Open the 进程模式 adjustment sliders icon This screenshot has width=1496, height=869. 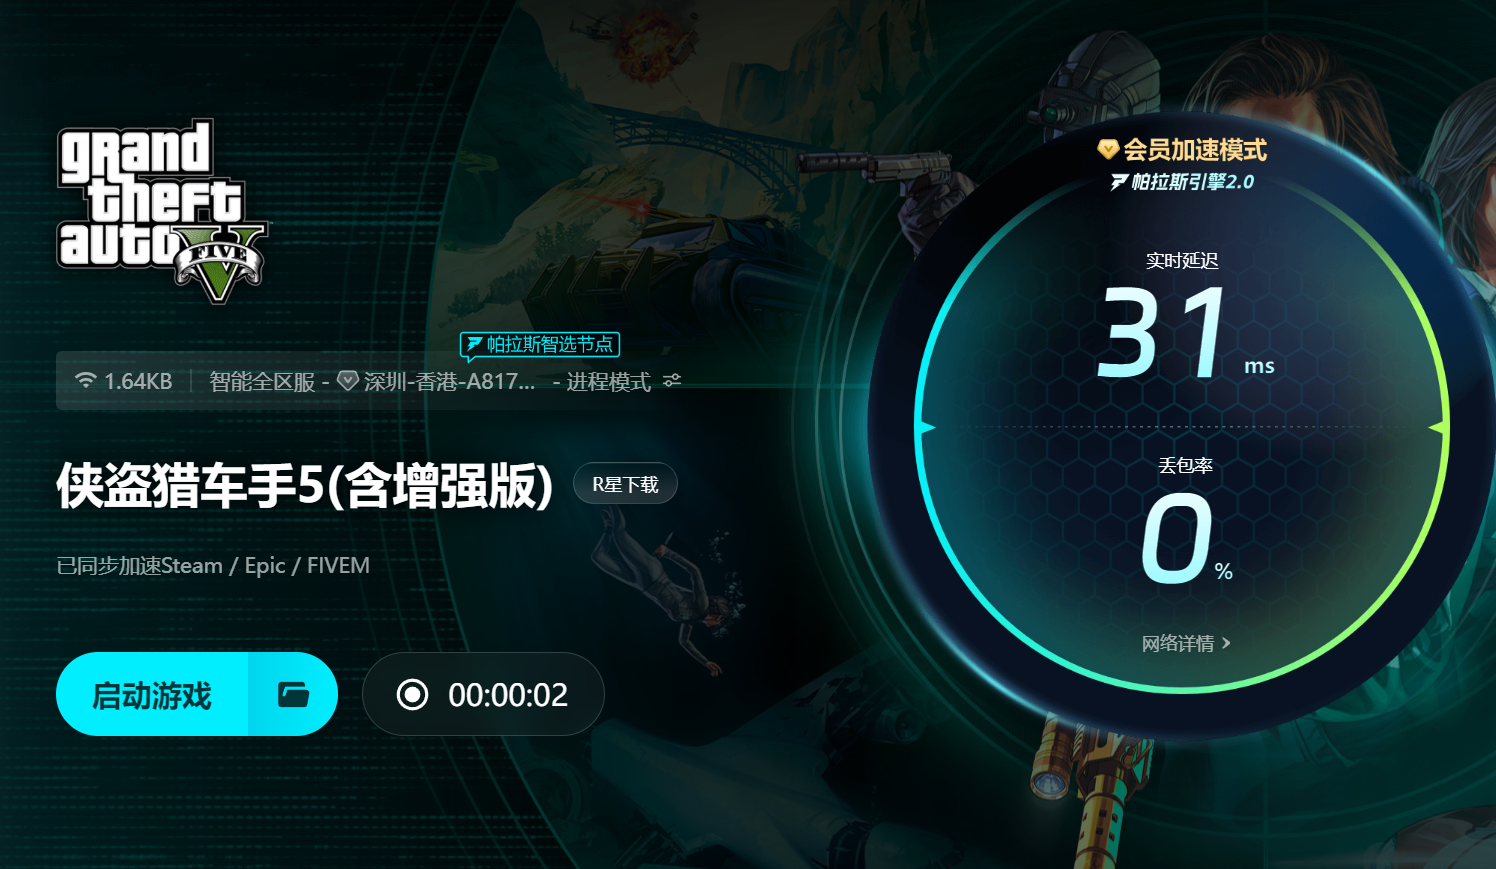pyautogui.click(x=672, y=381)
